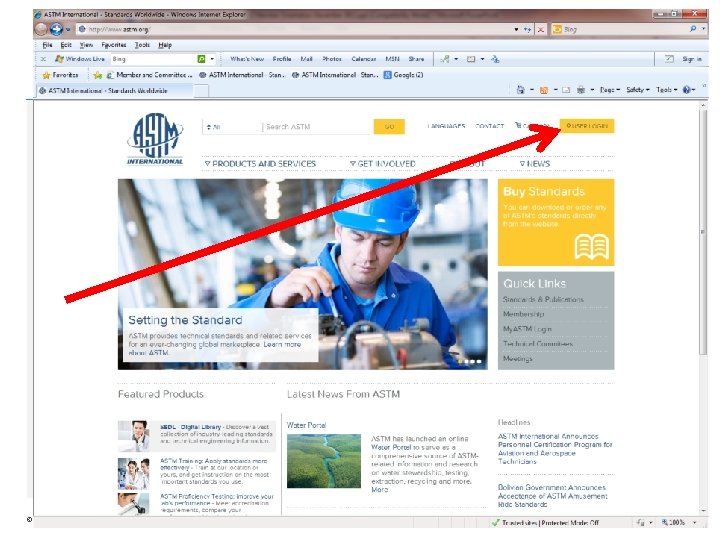Click the MyASTM Login quick link
This screenshot has width=720, height=540.
pos(527,329)
